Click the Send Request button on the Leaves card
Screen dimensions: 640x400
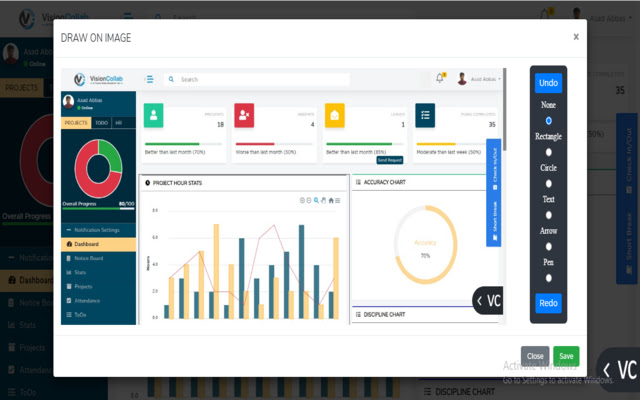(x=389, y=160)
